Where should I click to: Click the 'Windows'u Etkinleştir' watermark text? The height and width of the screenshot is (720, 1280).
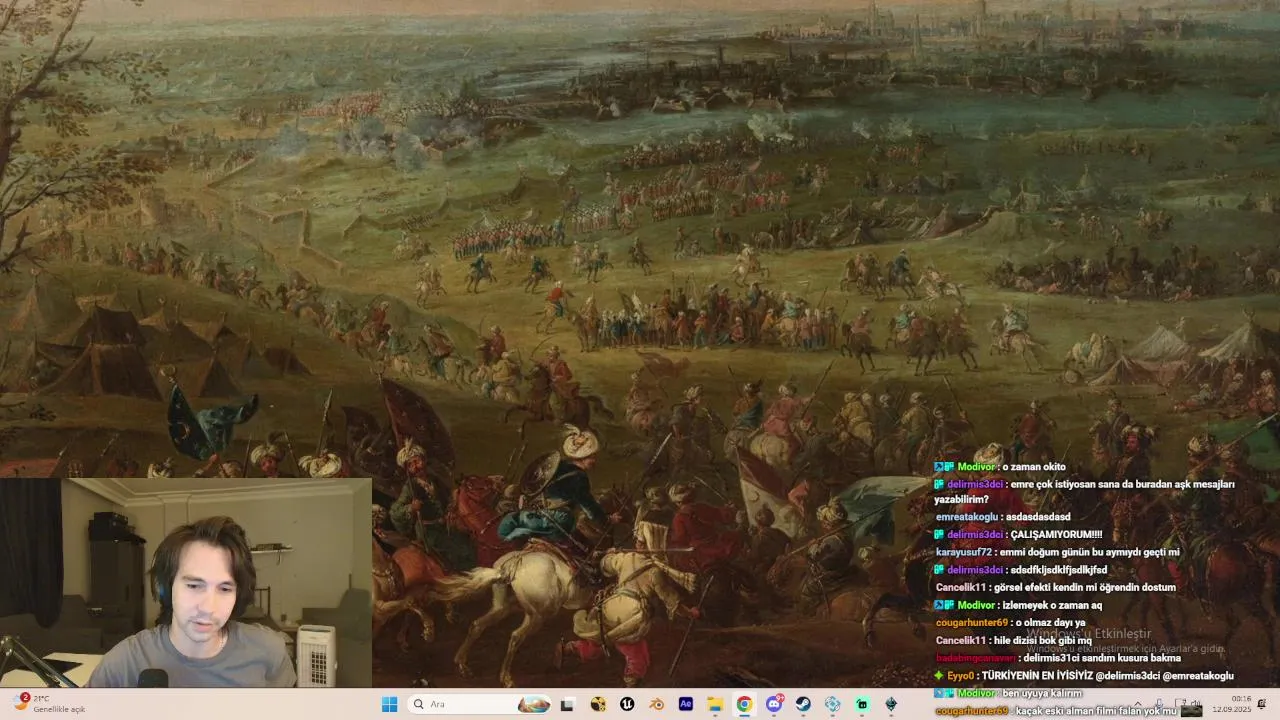point(1089,634)
